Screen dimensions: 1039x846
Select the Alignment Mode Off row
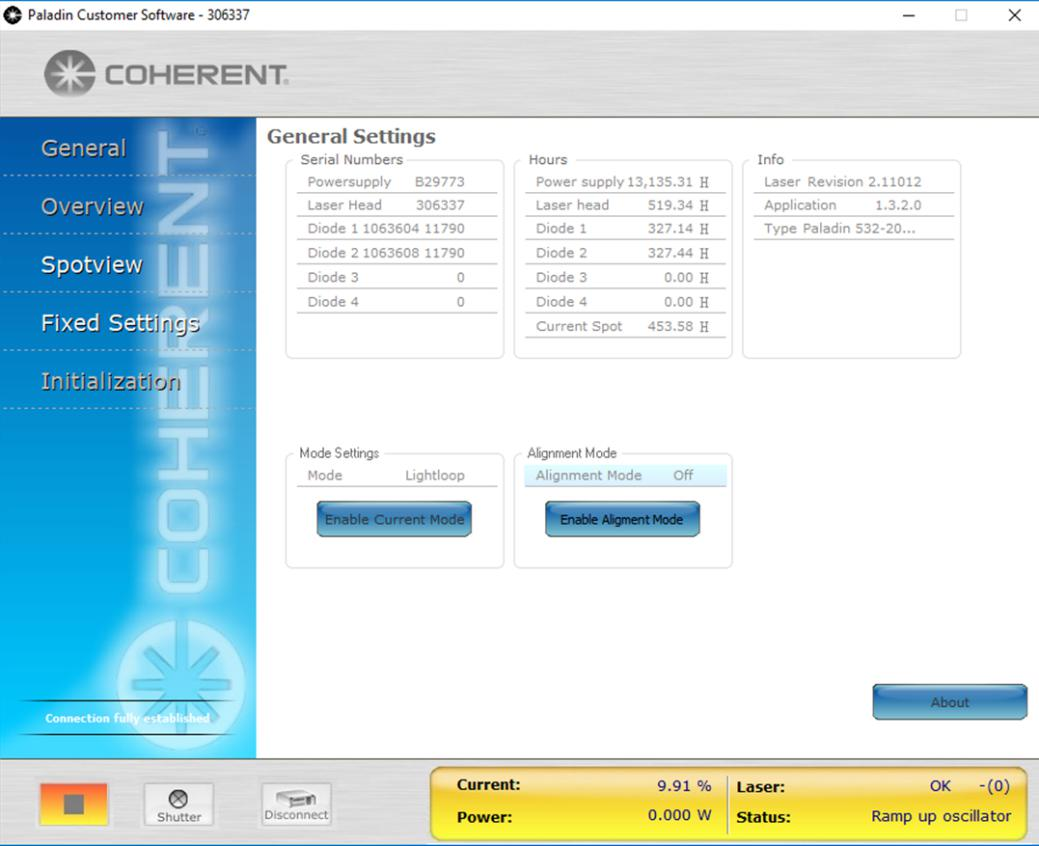click(625, 476)
